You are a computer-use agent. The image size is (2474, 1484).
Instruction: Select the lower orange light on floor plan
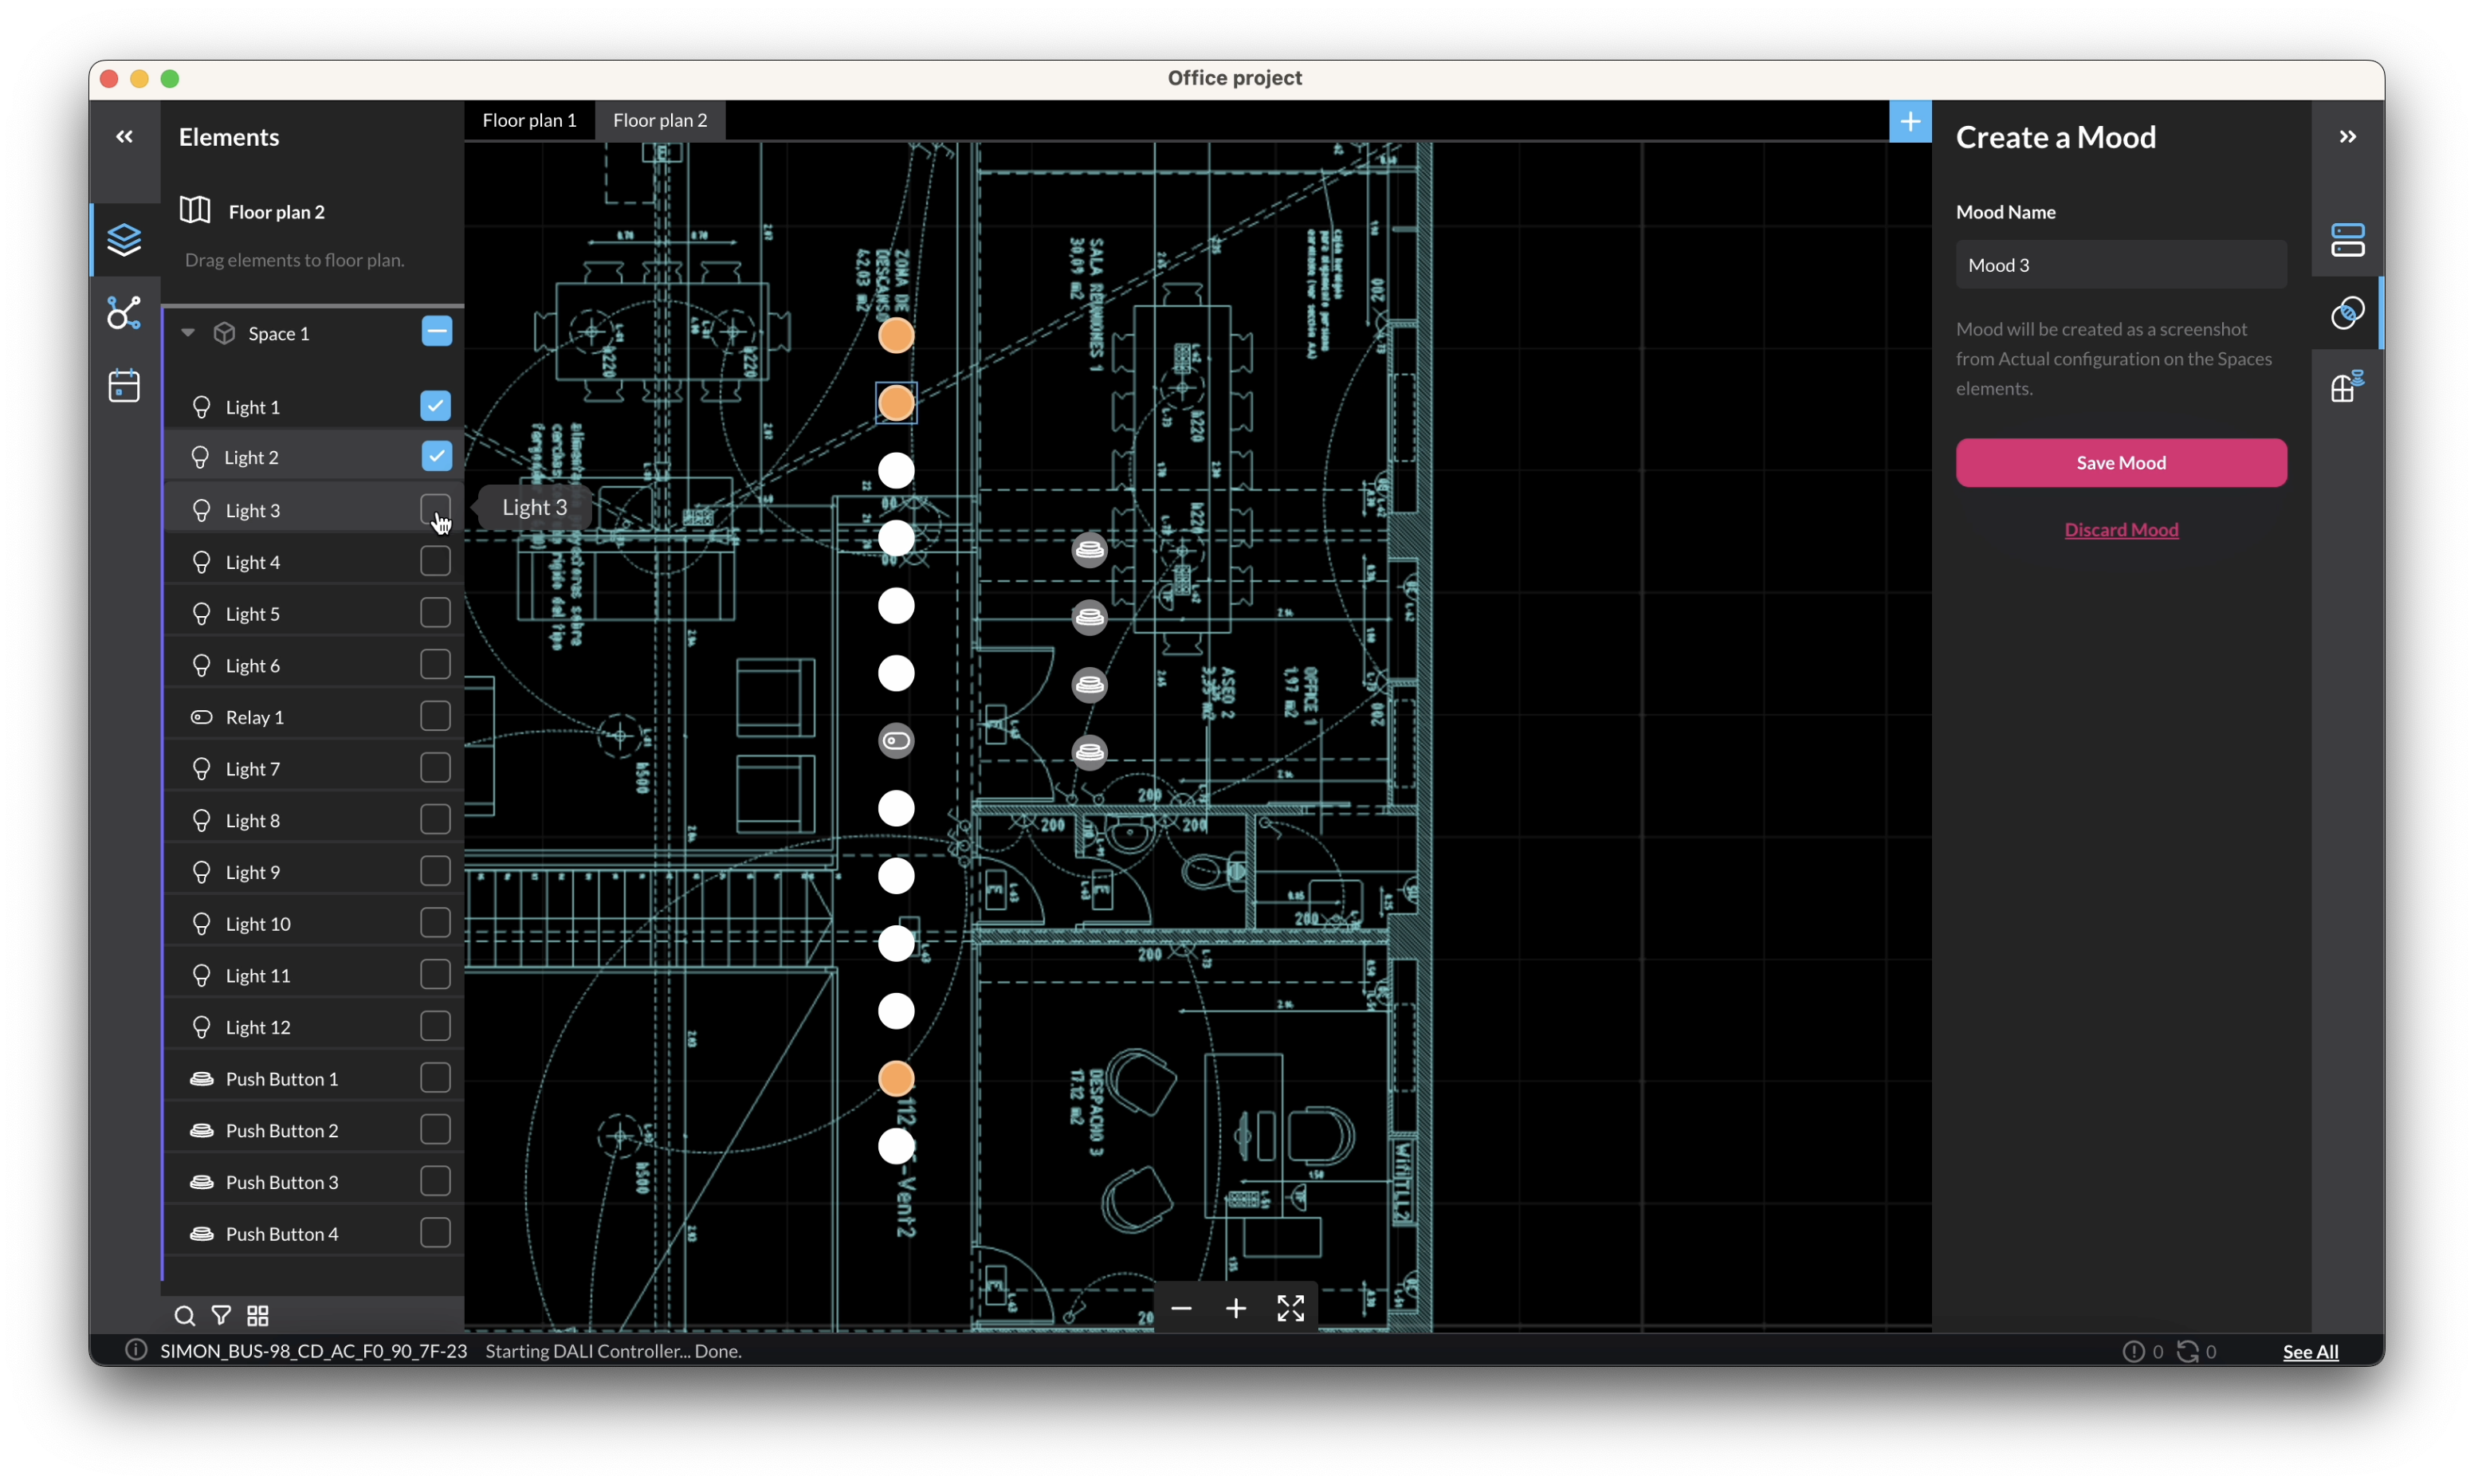[x=896, y=1078]
